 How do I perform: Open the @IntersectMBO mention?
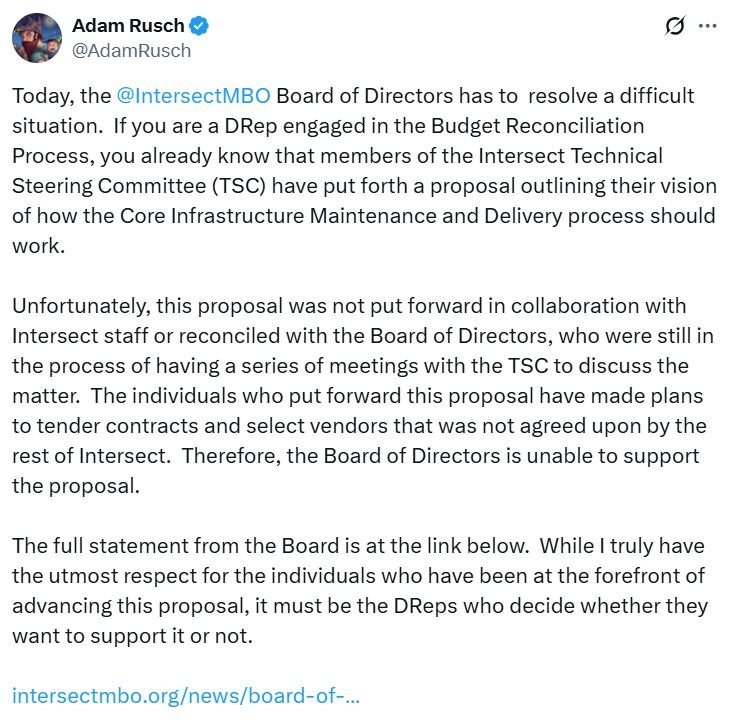pos(194,97)
